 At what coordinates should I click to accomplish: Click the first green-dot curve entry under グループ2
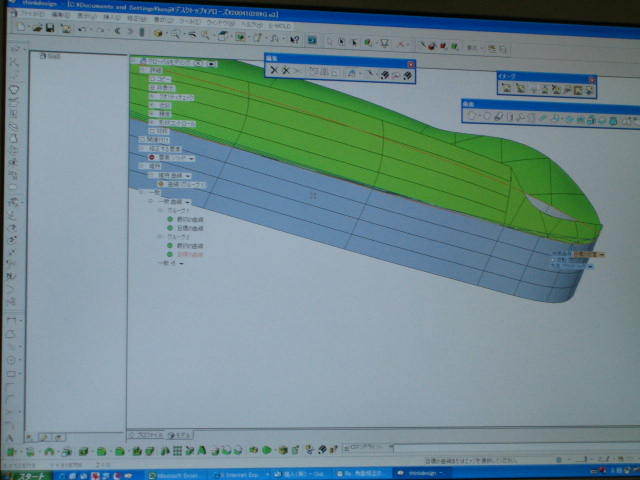[190, 246]
